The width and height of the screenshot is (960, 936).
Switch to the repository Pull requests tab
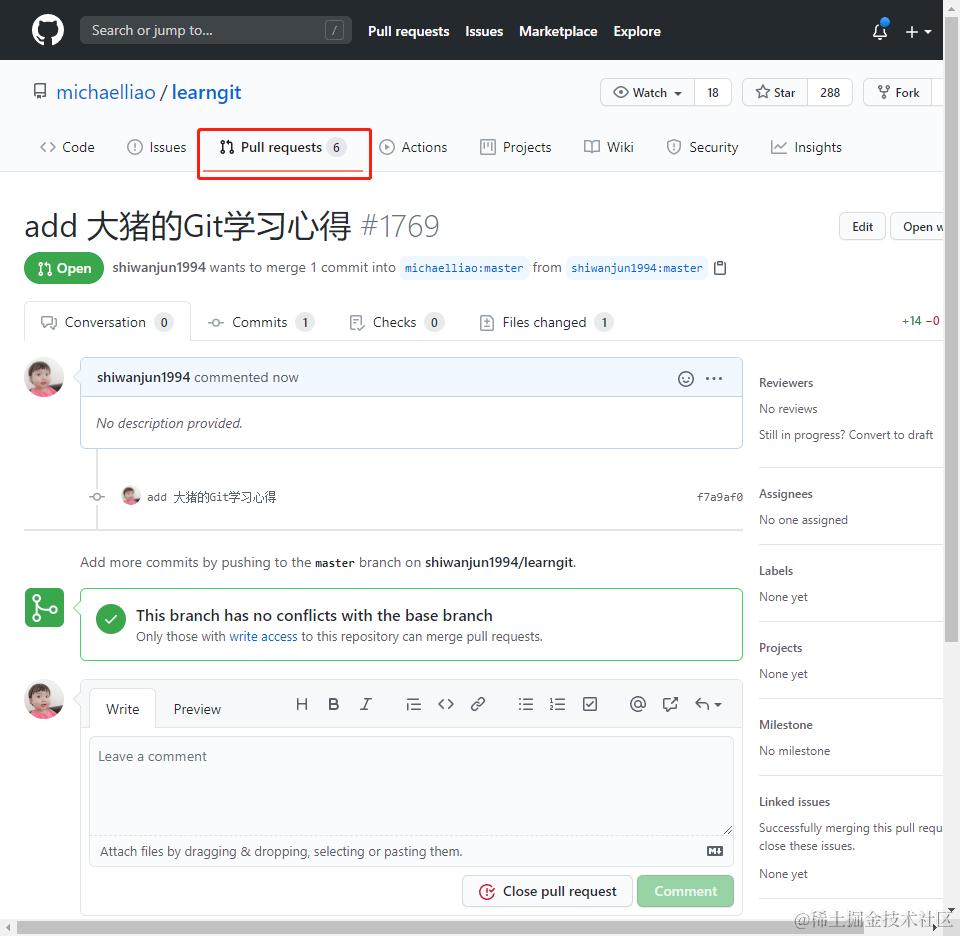pyautogui.click(x=283, y=147)
